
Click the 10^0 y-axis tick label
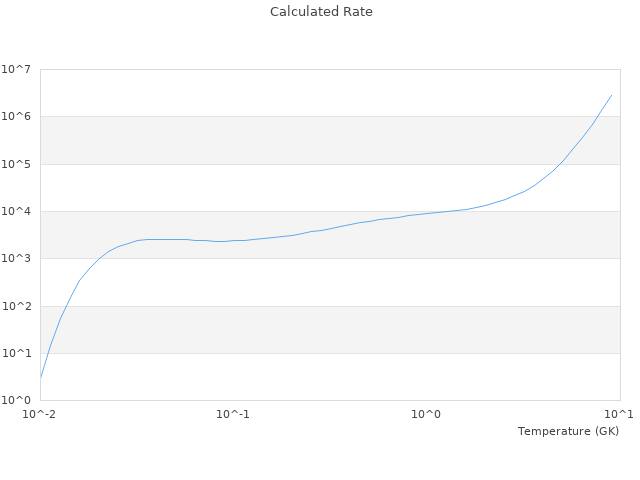coord(16,401)
